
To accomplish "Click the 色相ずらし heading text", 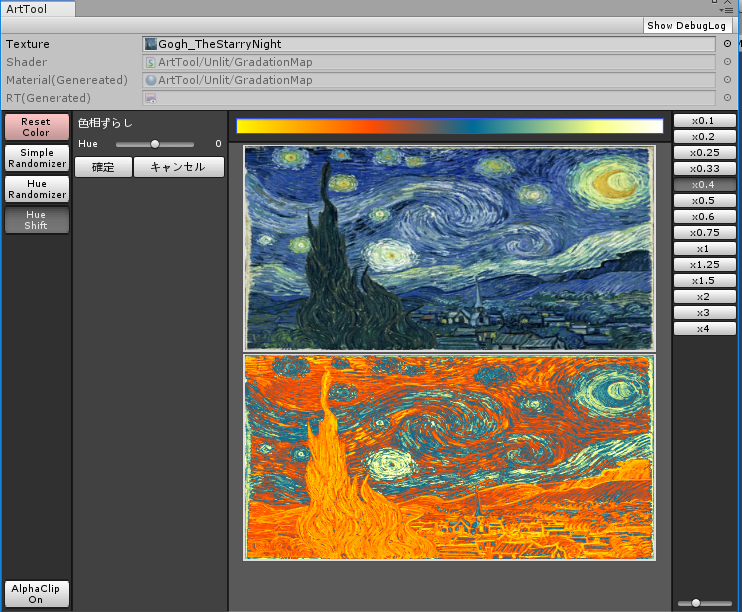I will (x=105, y=123).
